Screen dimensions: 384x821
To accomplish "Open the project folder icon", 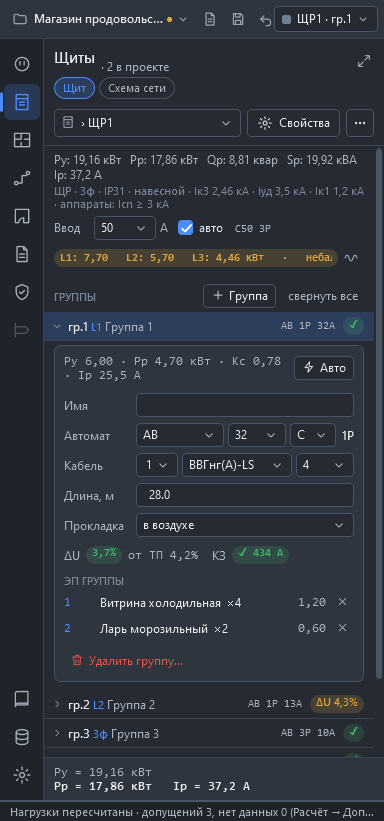I will [20, 19].
